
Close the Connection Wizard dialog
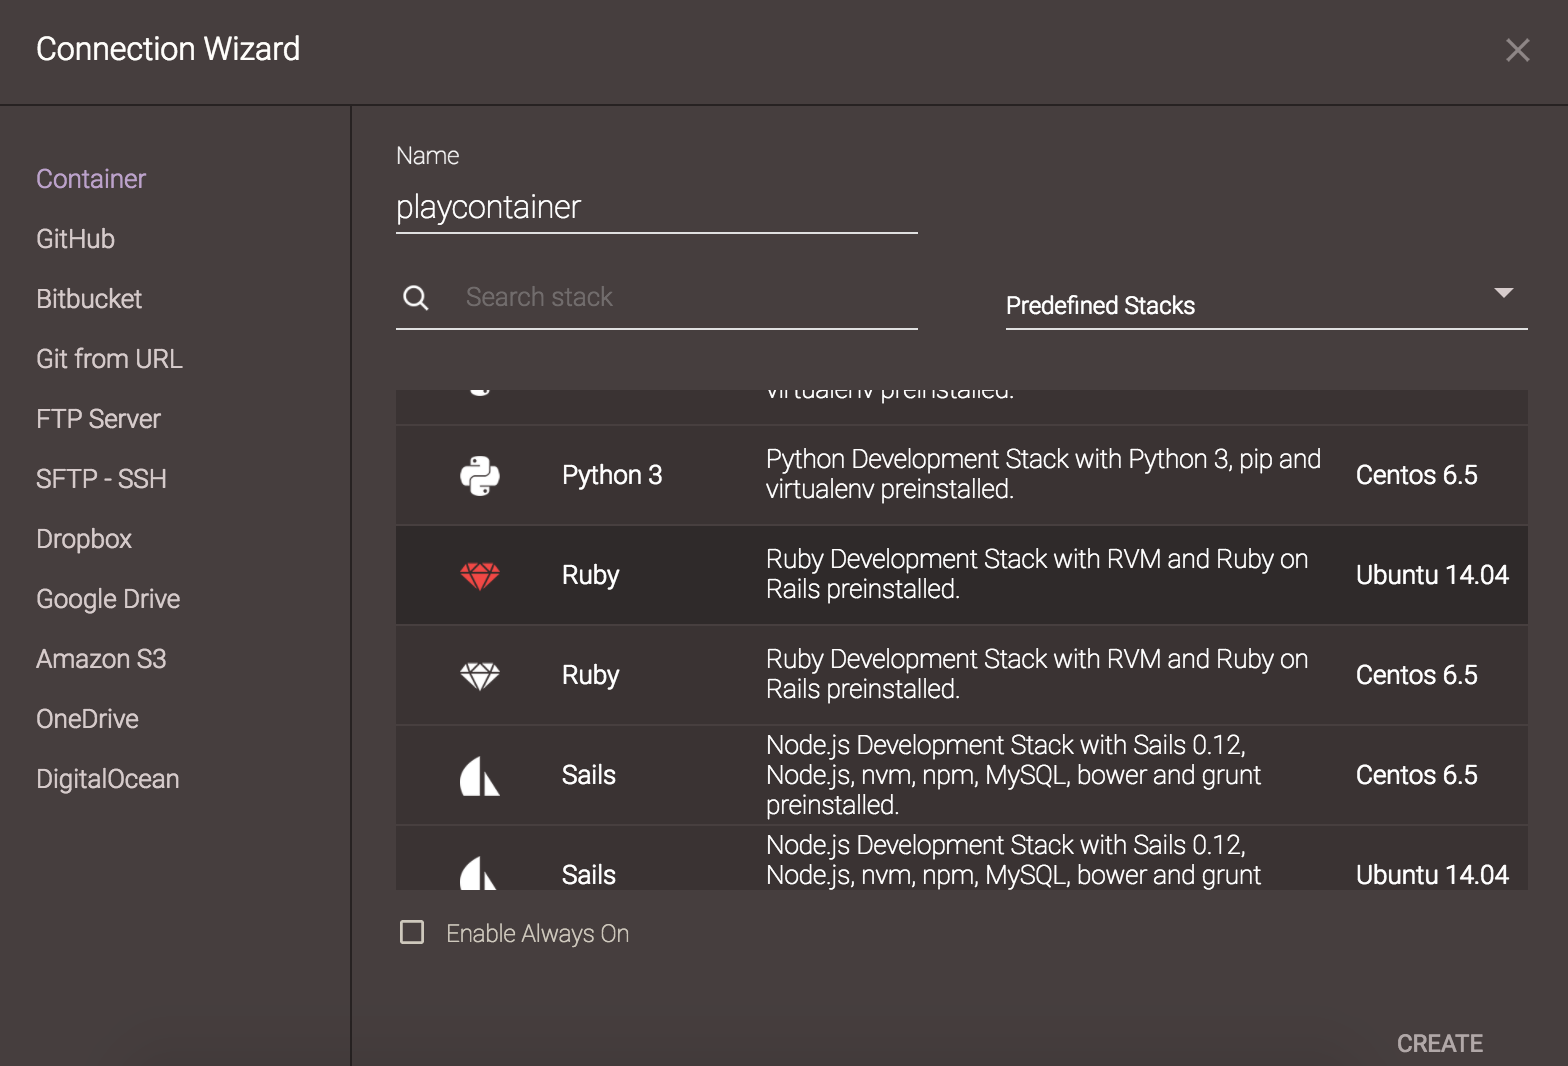[x=1517, y=50]
